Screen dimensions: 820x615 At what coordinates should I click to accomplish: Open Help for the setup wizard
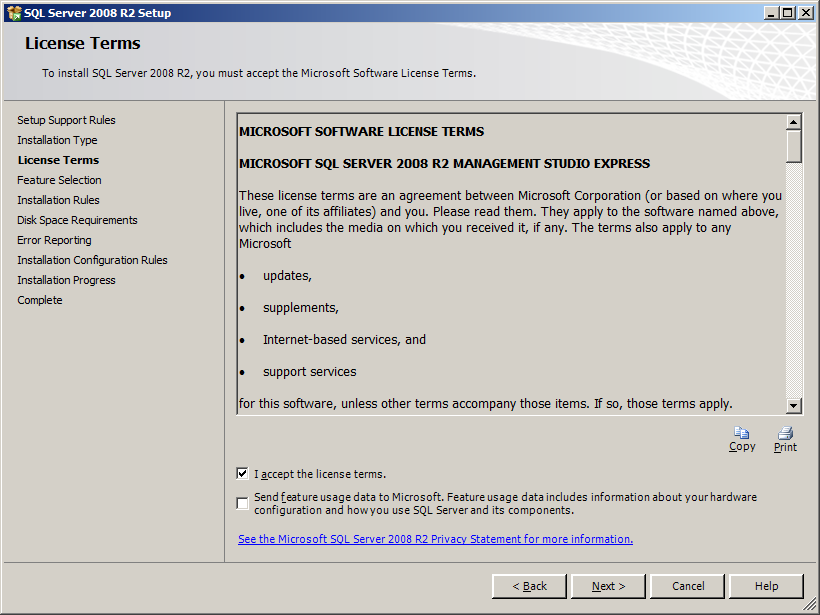pyautogui.click(x=766, y=586)
